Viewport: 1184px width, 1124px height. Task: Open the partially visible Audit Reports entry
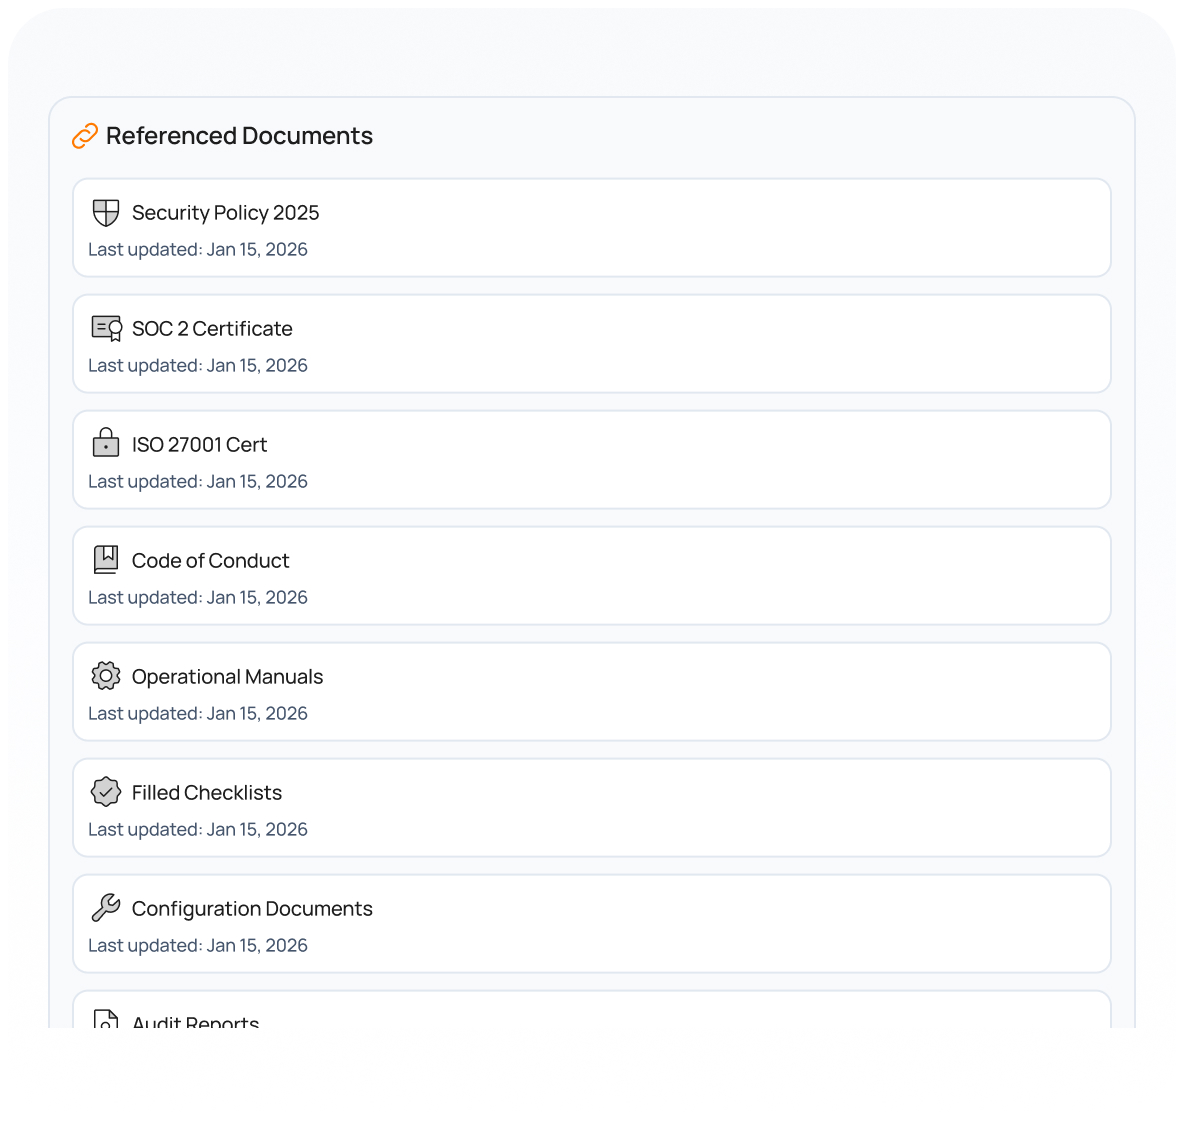[196, 1020]
